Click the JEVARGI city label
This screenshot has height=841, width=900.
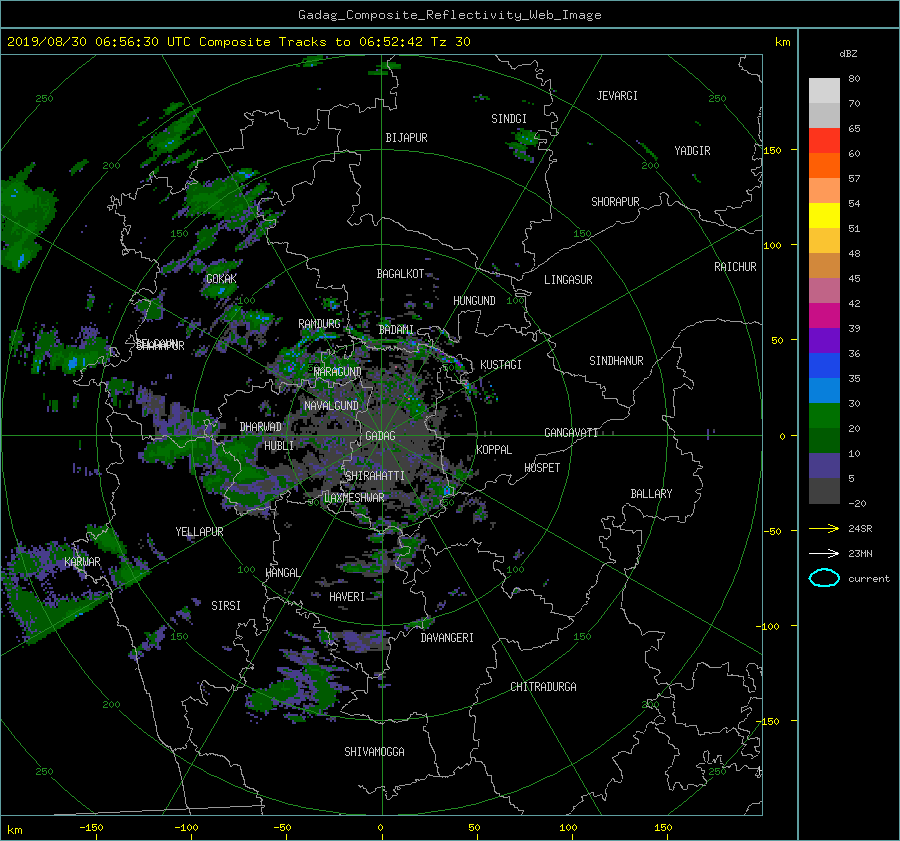pos(617,96)
